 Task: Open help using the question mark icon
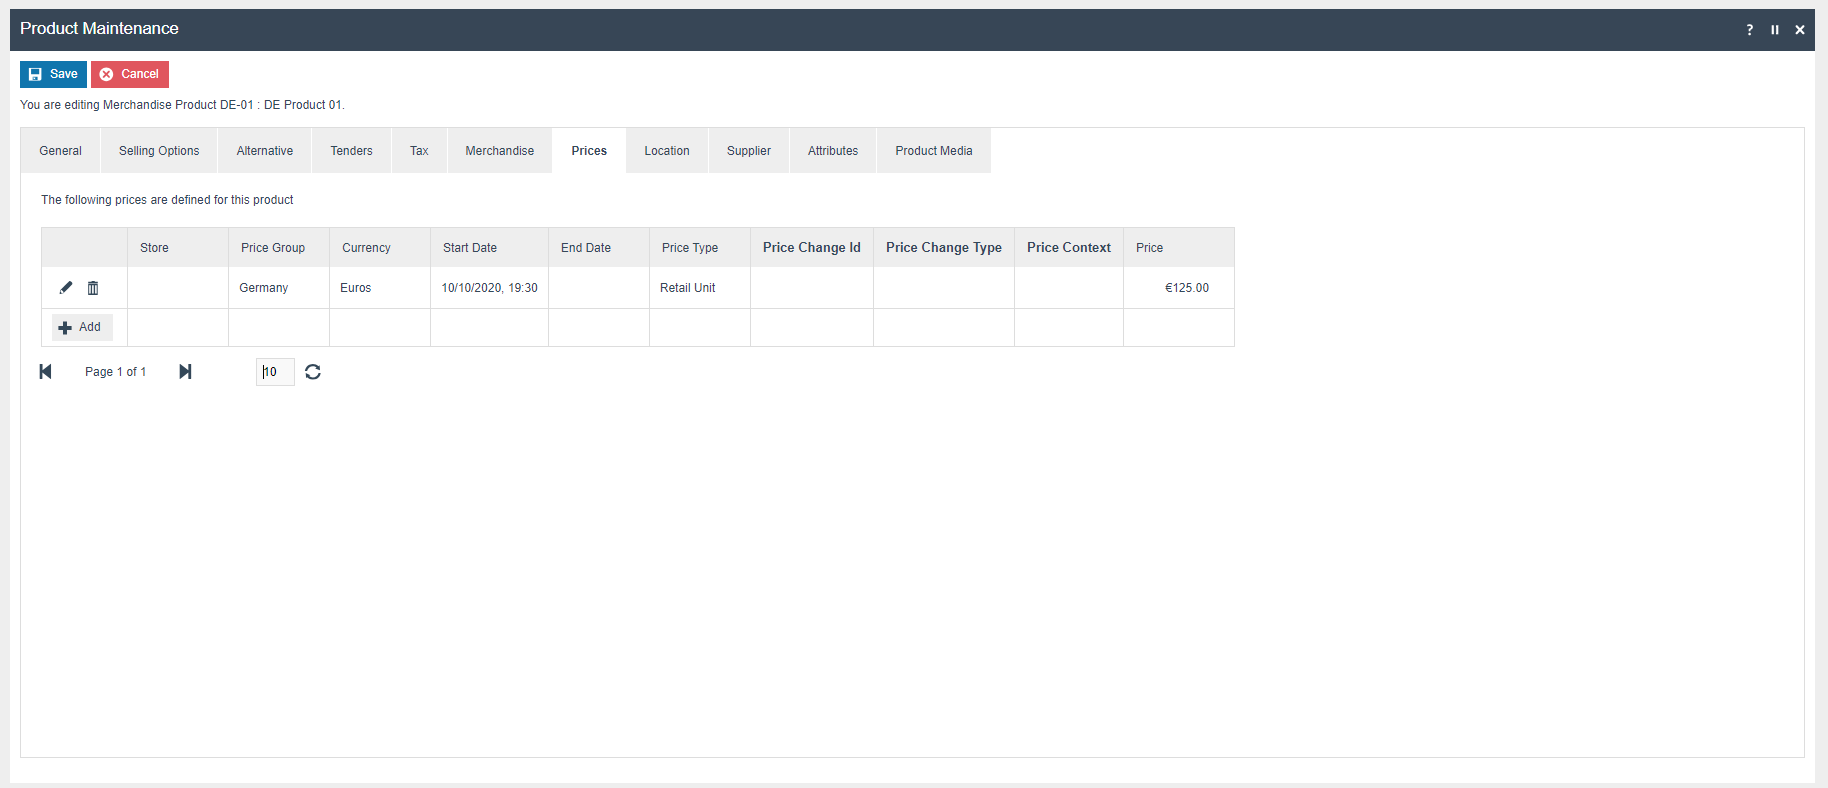[x=1749, y=30]
